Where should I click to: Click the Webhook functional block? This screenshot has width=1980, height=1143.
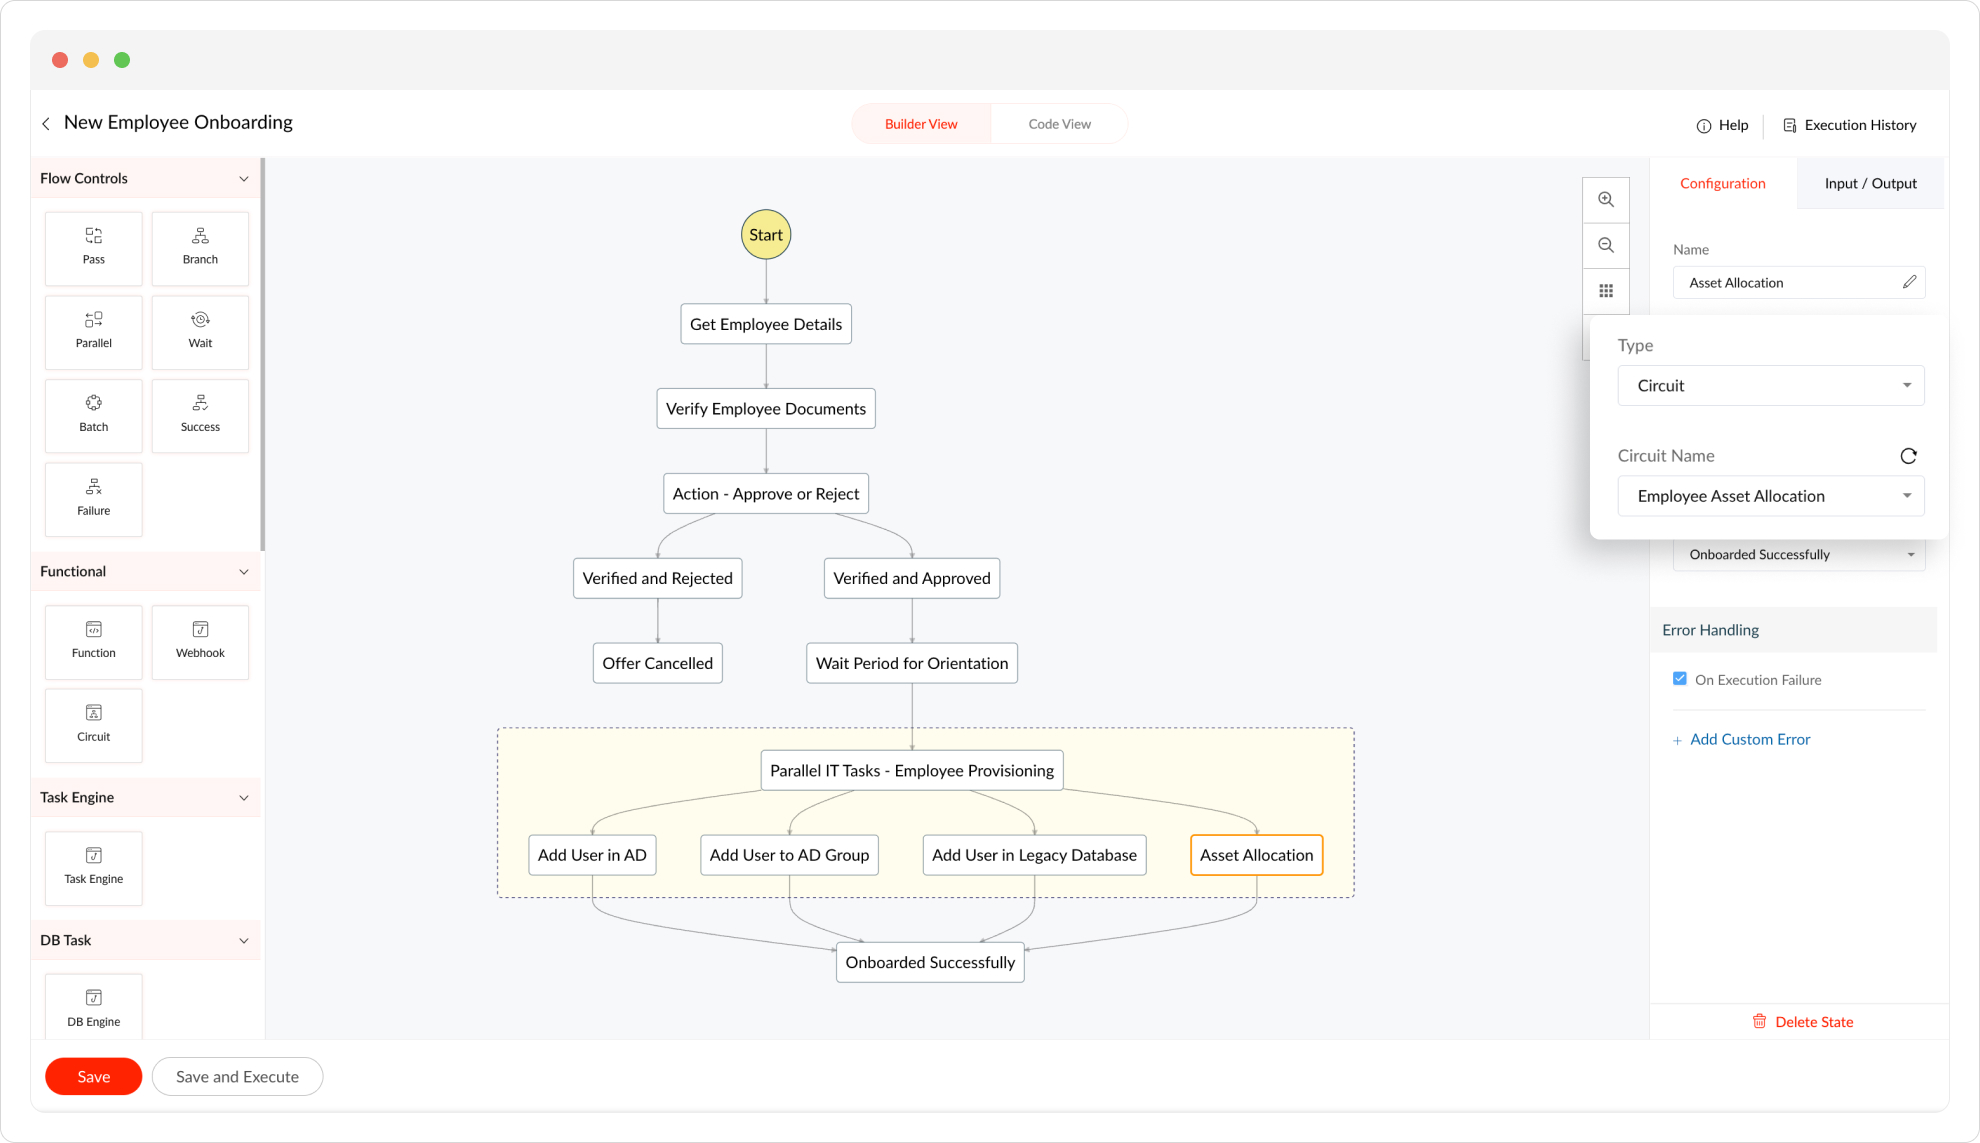(200, 641)
